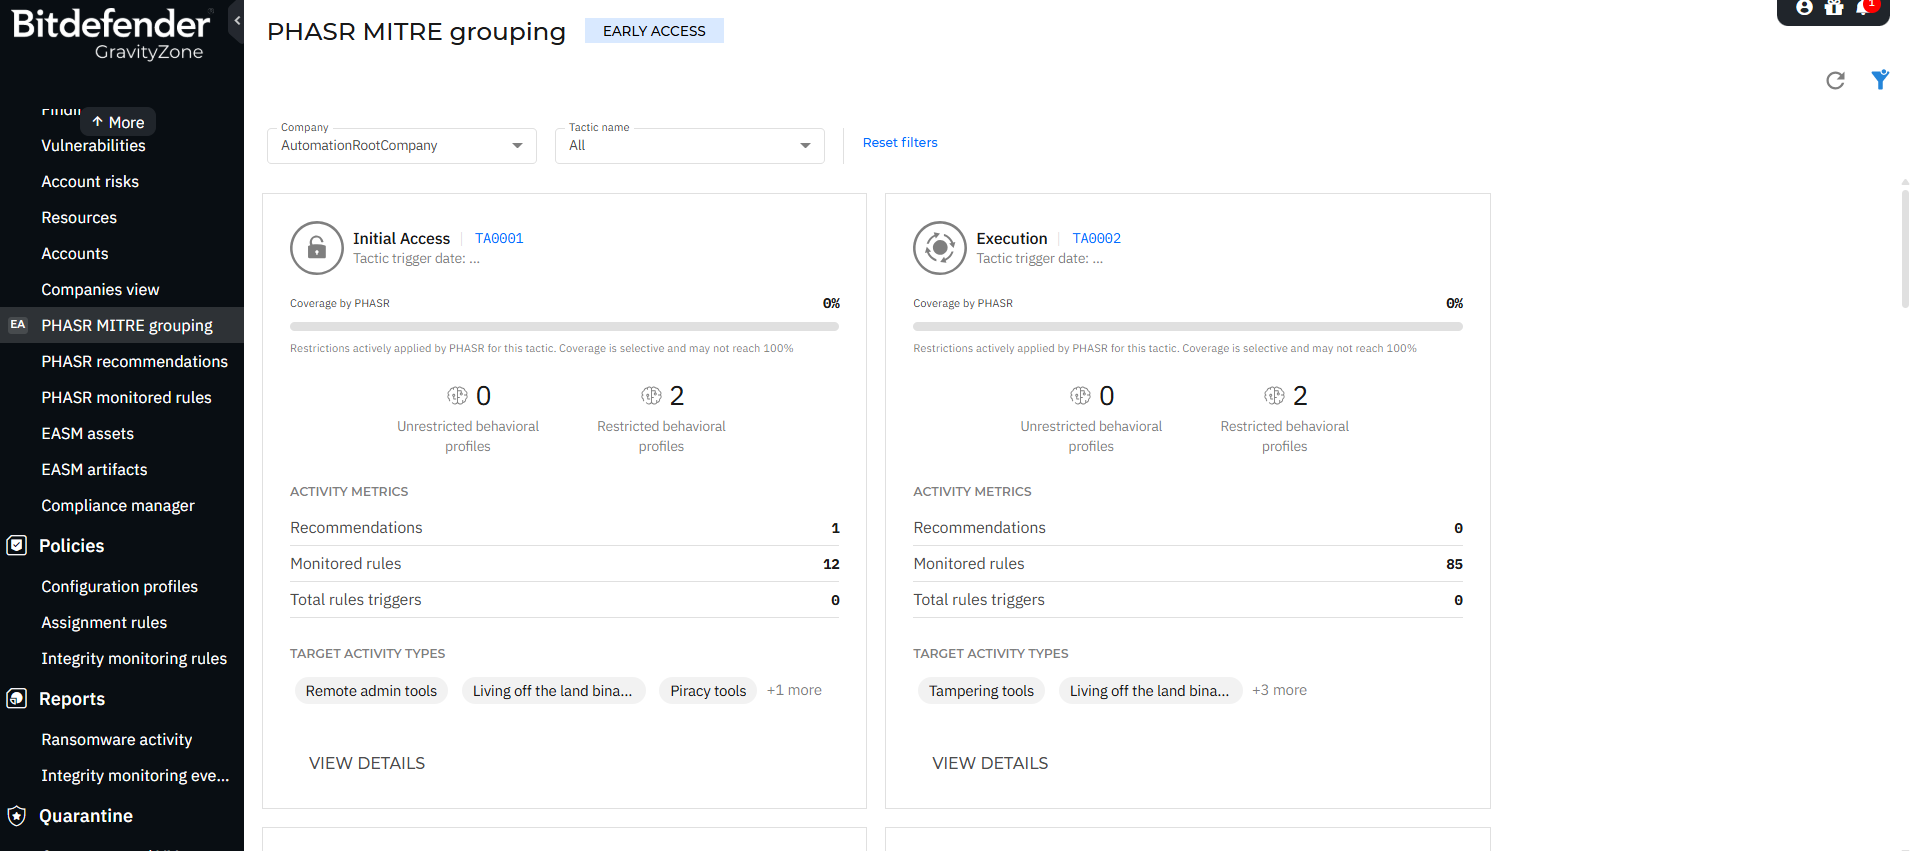1911x851 pixels.
Task: Open the Tactic name dropdown
Action: (689, 146)
